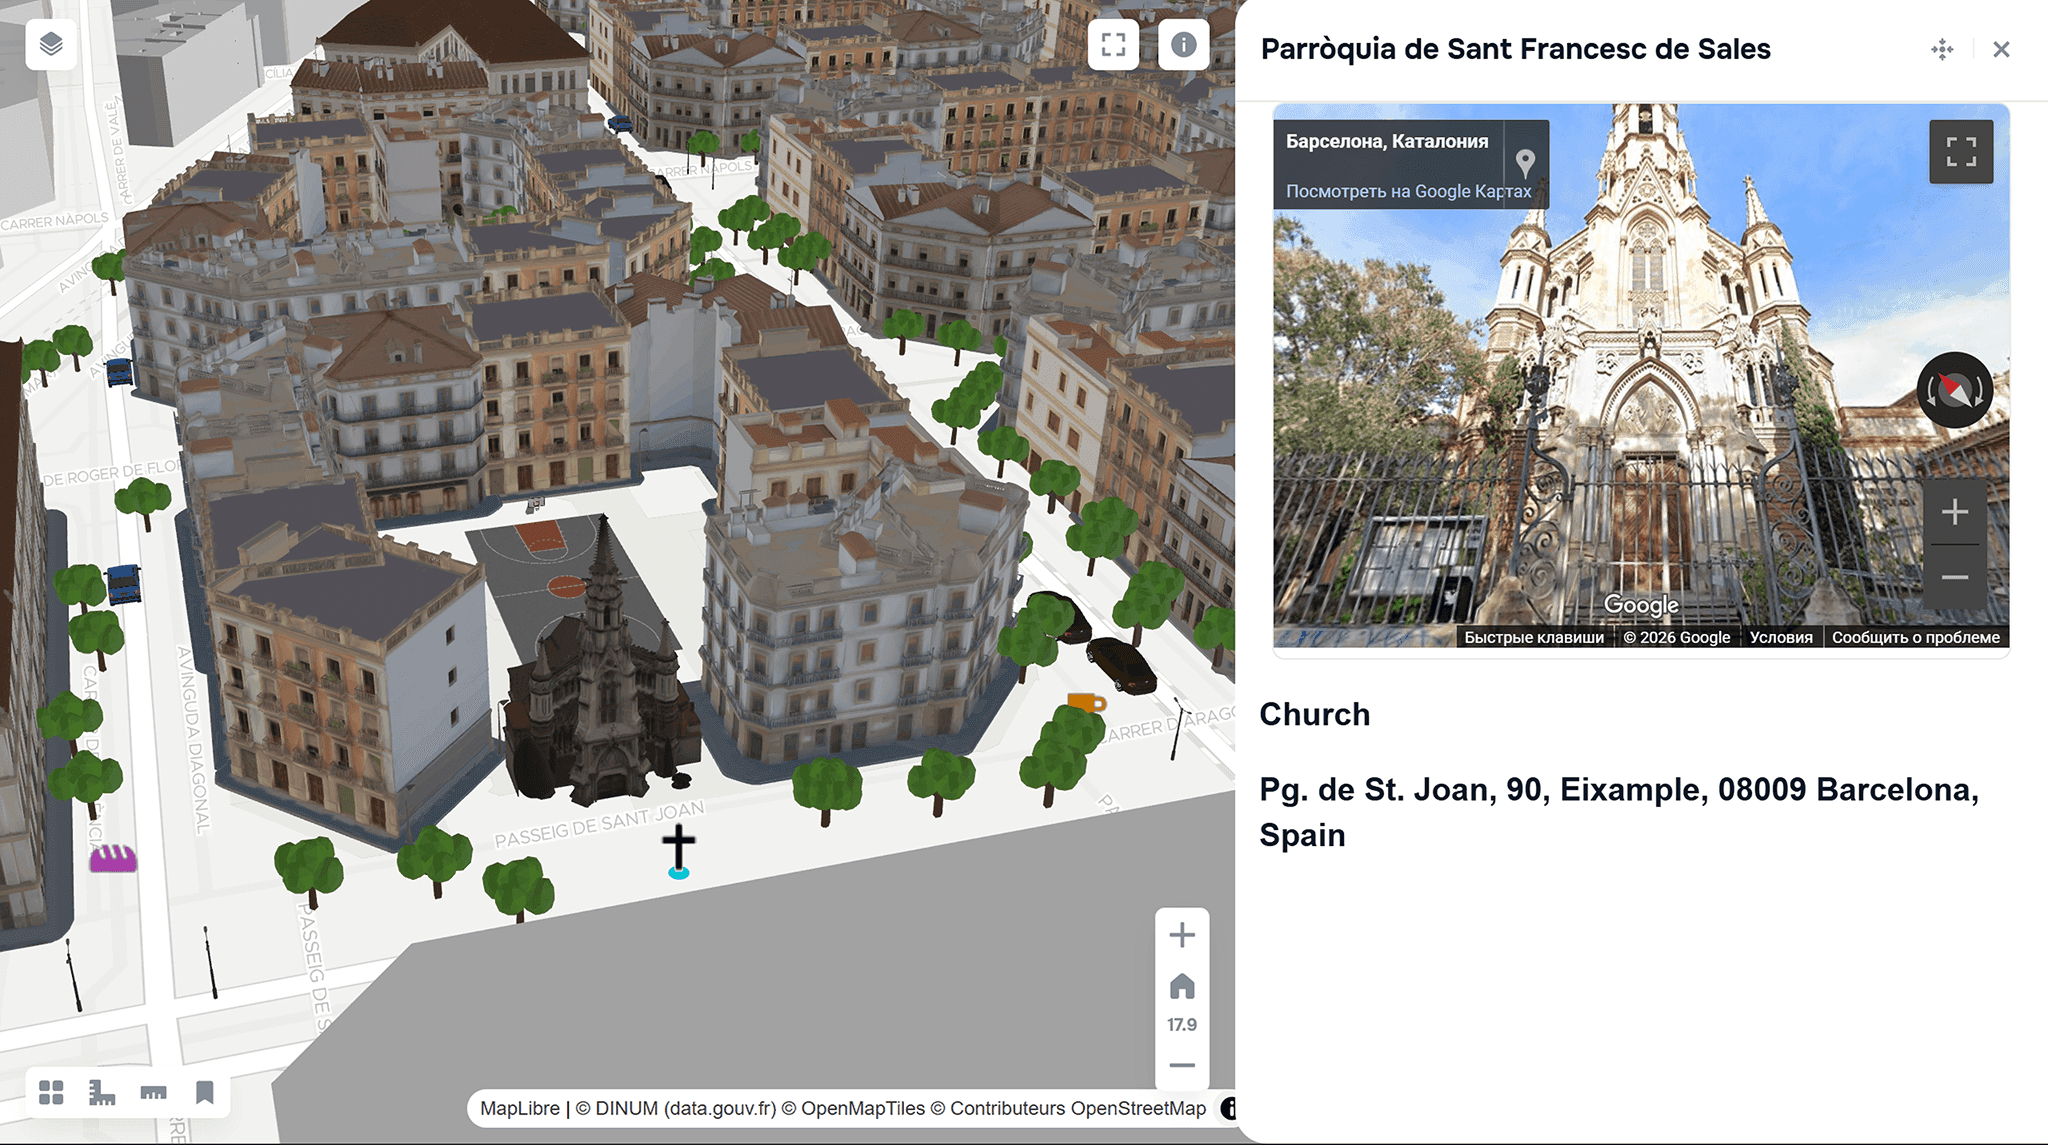Expand Street View to fullscreen
2048x1145 pixels.
pos(1961,152)
